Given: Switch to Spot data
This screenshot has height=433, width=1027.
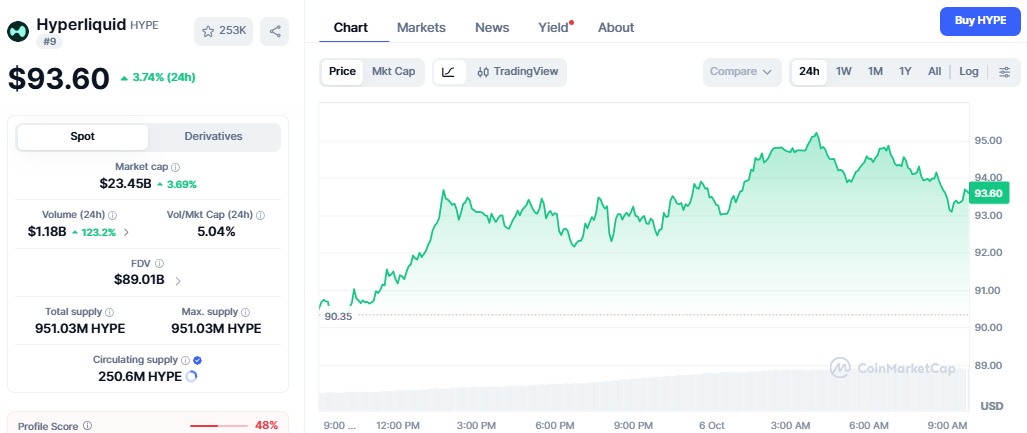Looking at the screenshot, I should click(83, 137).
